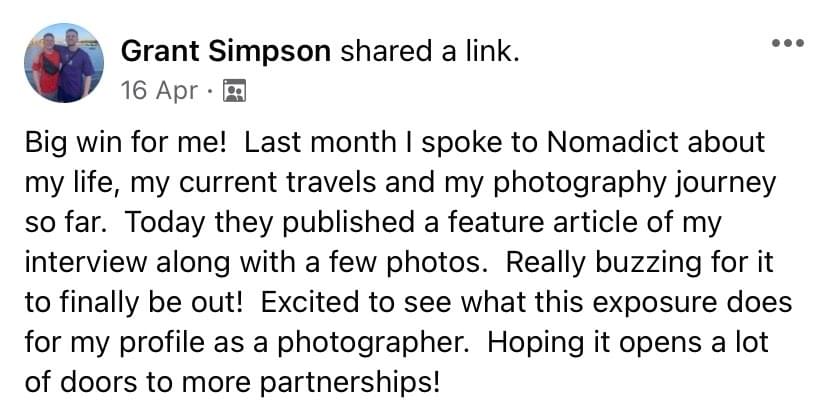
Task: Click the friends audience privacy icon
Action: click(234, 90)
